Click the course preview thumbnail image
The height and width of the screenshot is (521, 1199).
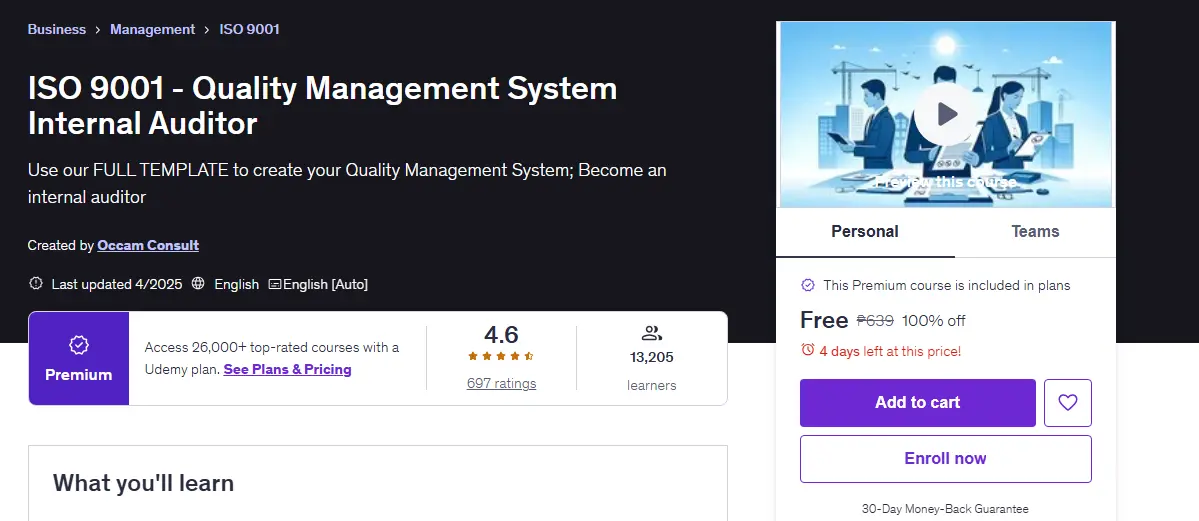coord(946,114)
